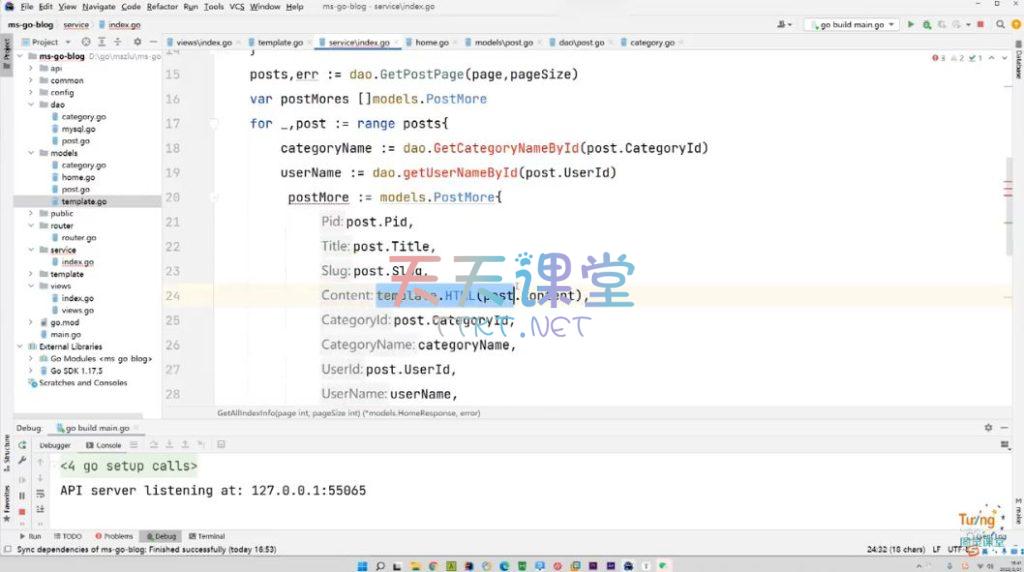Image resolution: width=1024 pixels, height=572 pixels.
Task: Open the Terminal tool window
Action: pos(206,536)
